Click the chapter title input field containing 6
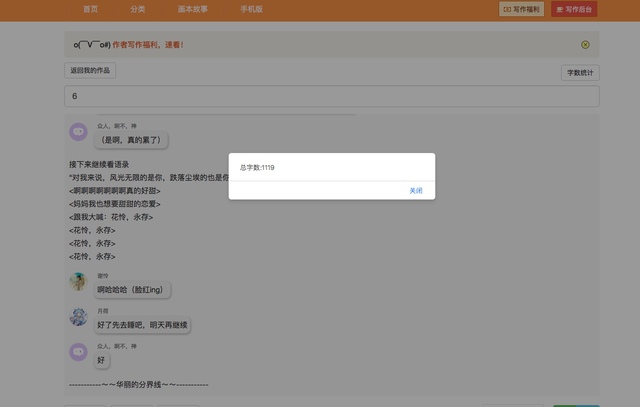 click(x=331, y=97)
